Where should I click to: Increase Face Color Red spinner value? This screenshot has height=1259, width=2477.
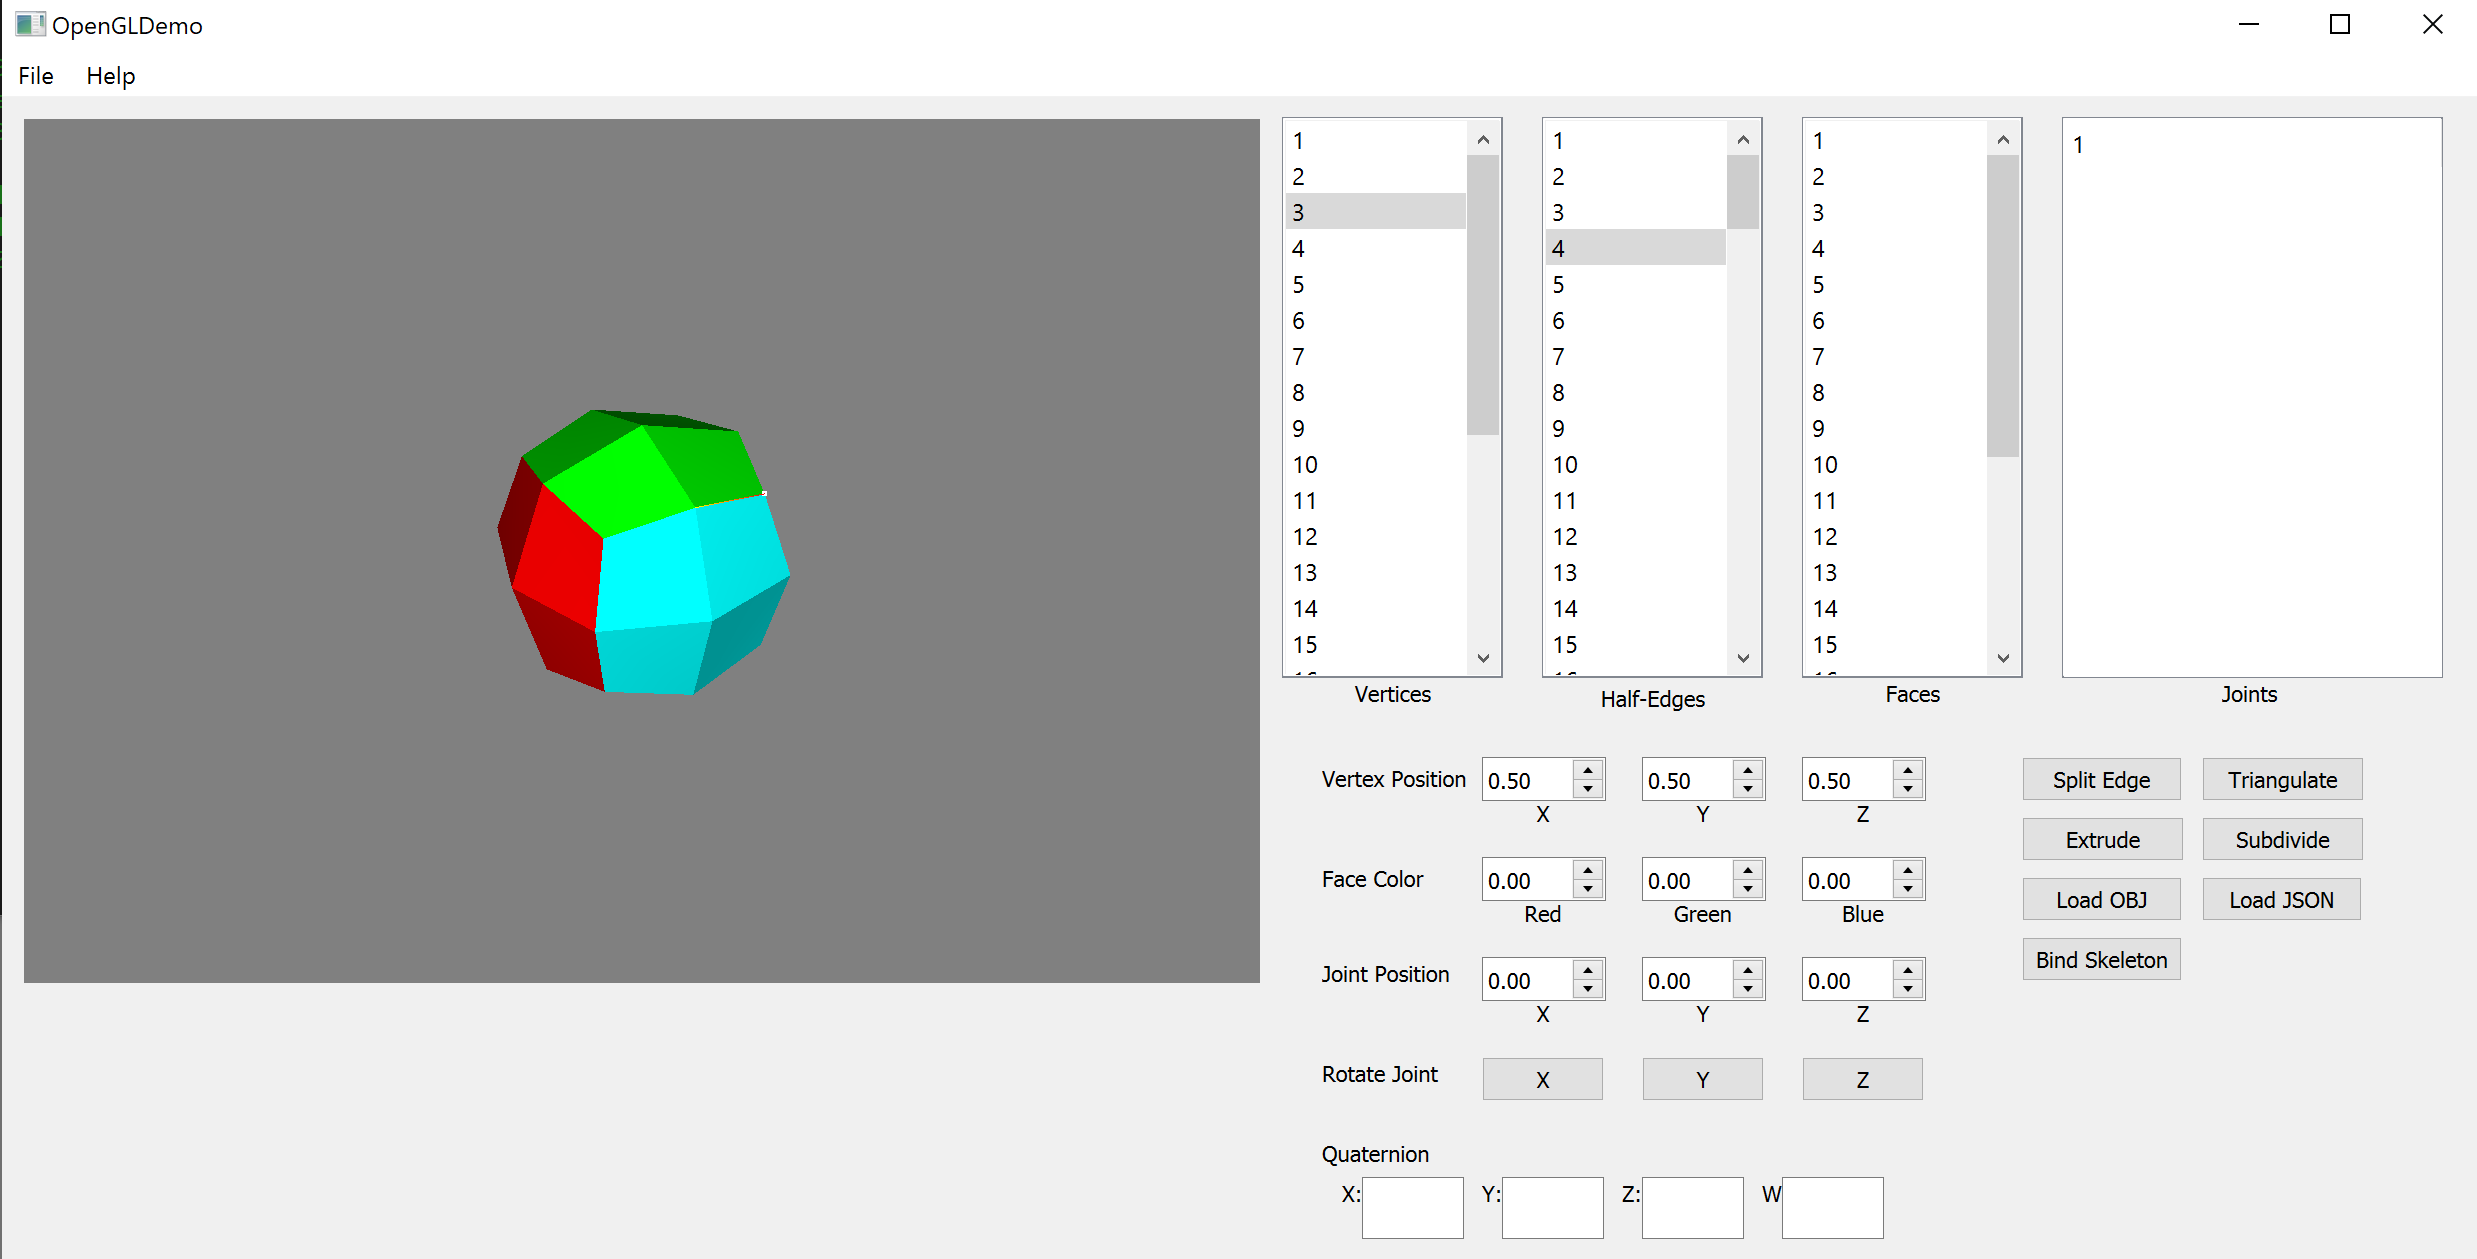1588,870
